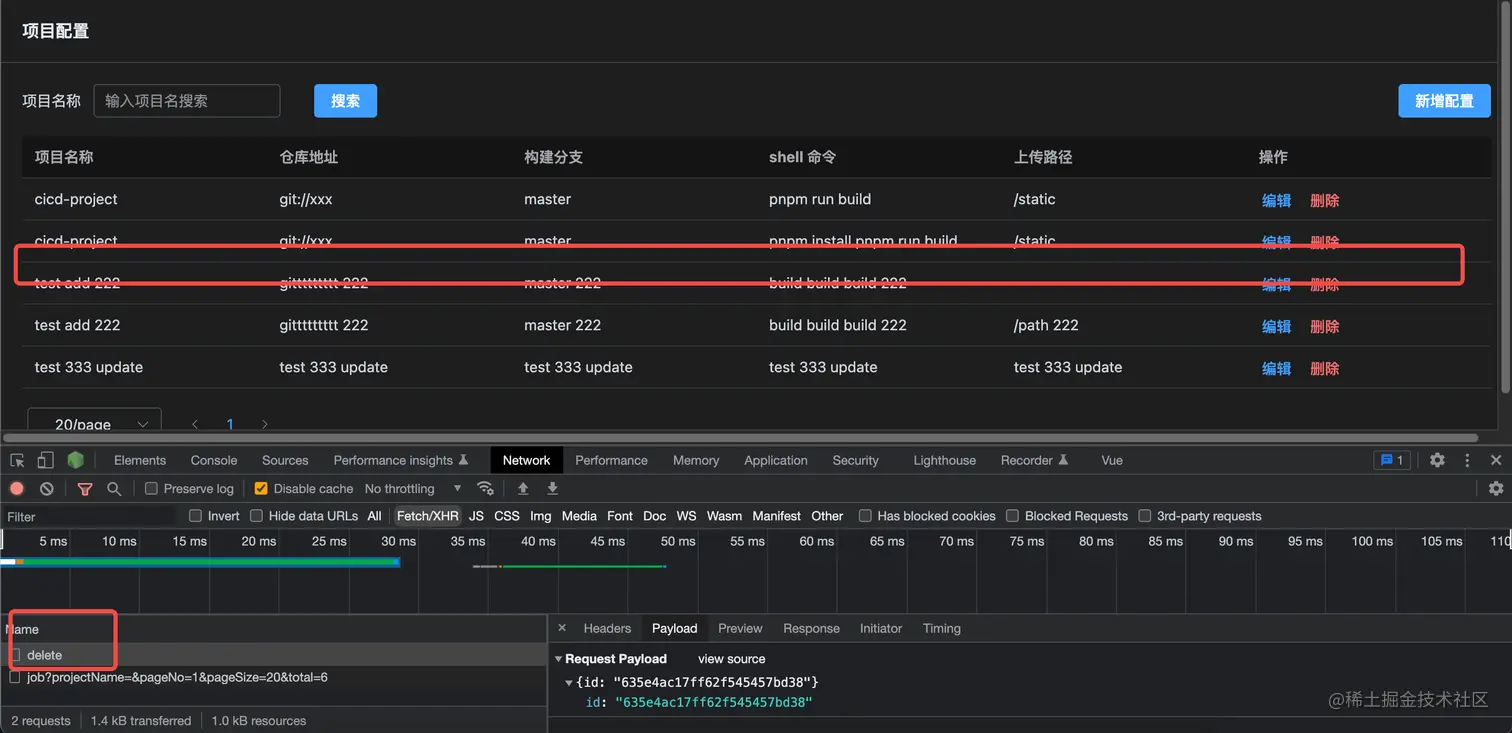Click the page horizontal scrollbar
Image resolution: width=1512 pixels, height=733 pixels.
pos(740,437)
